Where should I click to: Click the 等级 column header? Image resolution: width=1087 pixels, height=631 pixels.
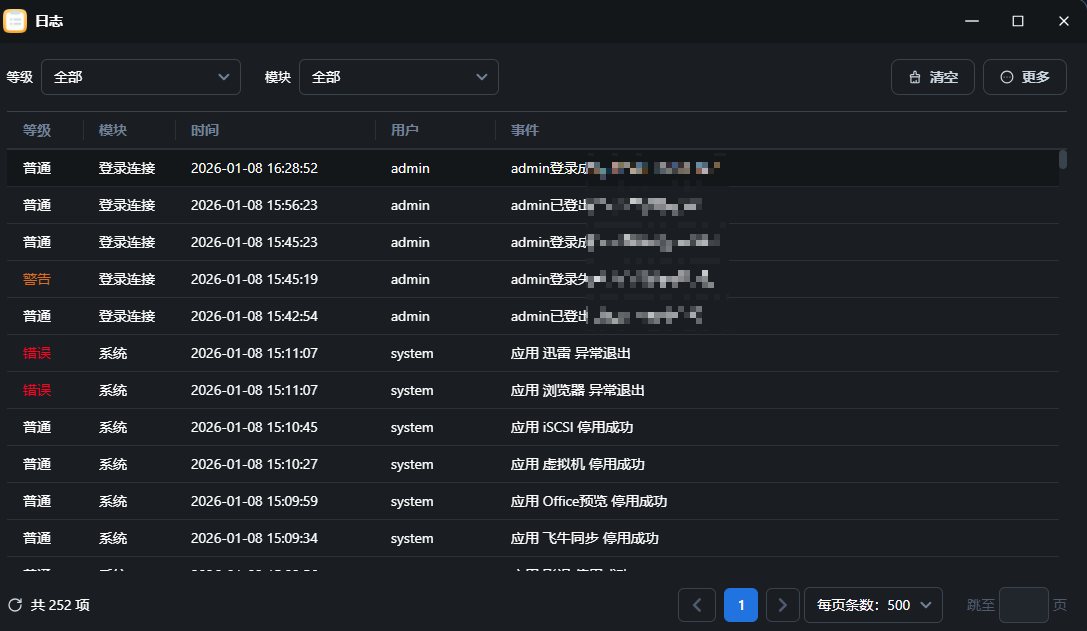pyautogui.click(x=37, y=130)
